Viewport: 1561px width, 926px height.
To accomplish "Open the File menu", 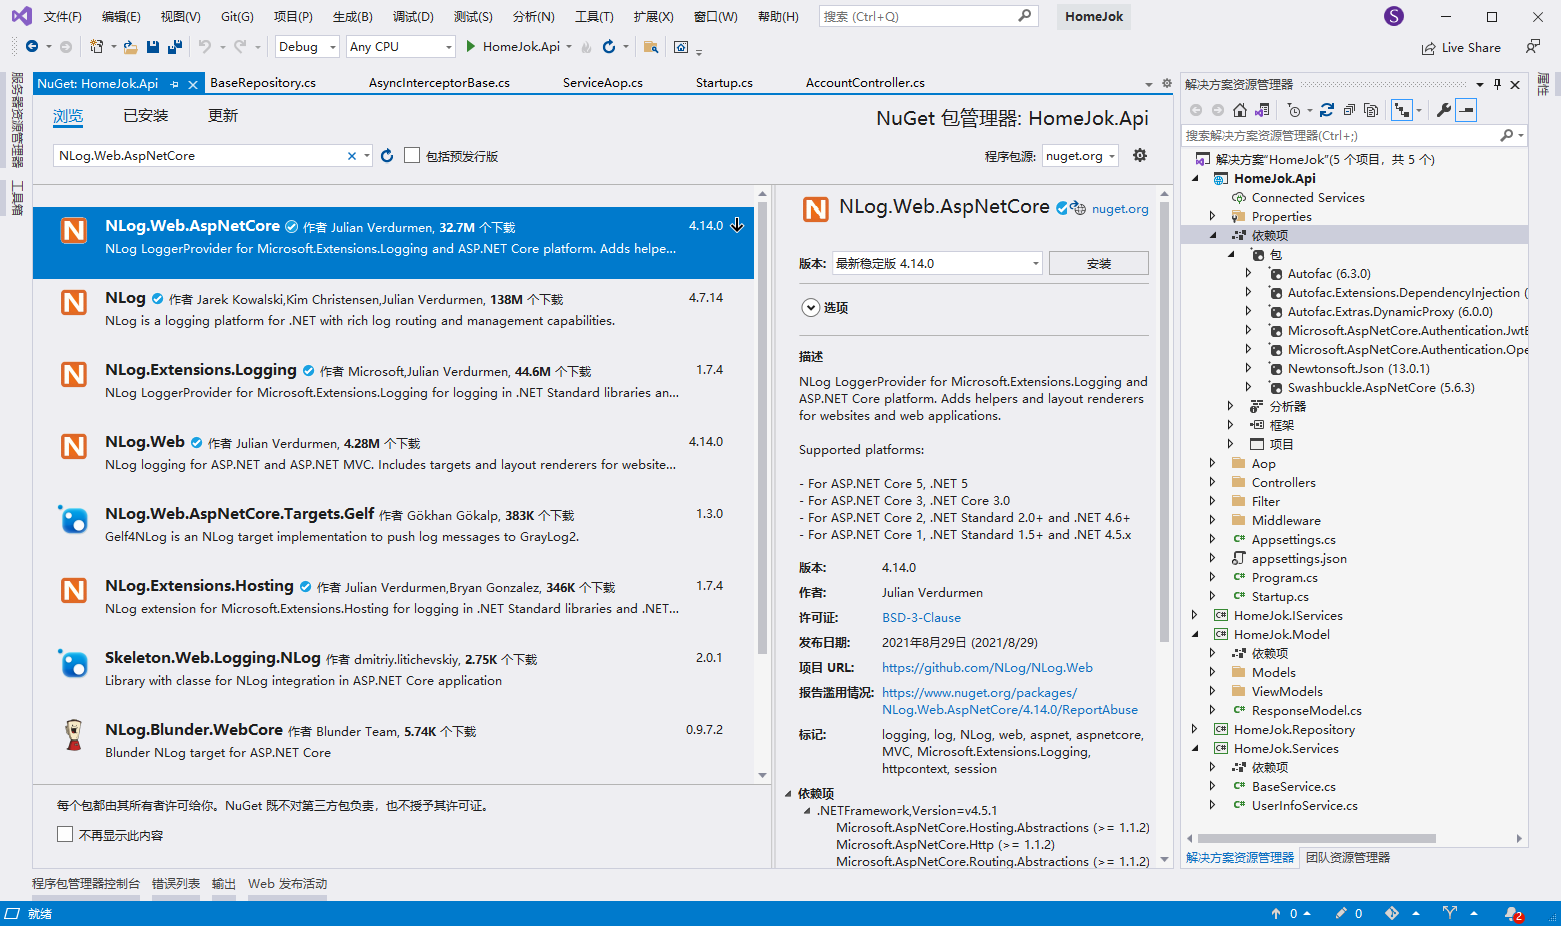I will point(62,17).
